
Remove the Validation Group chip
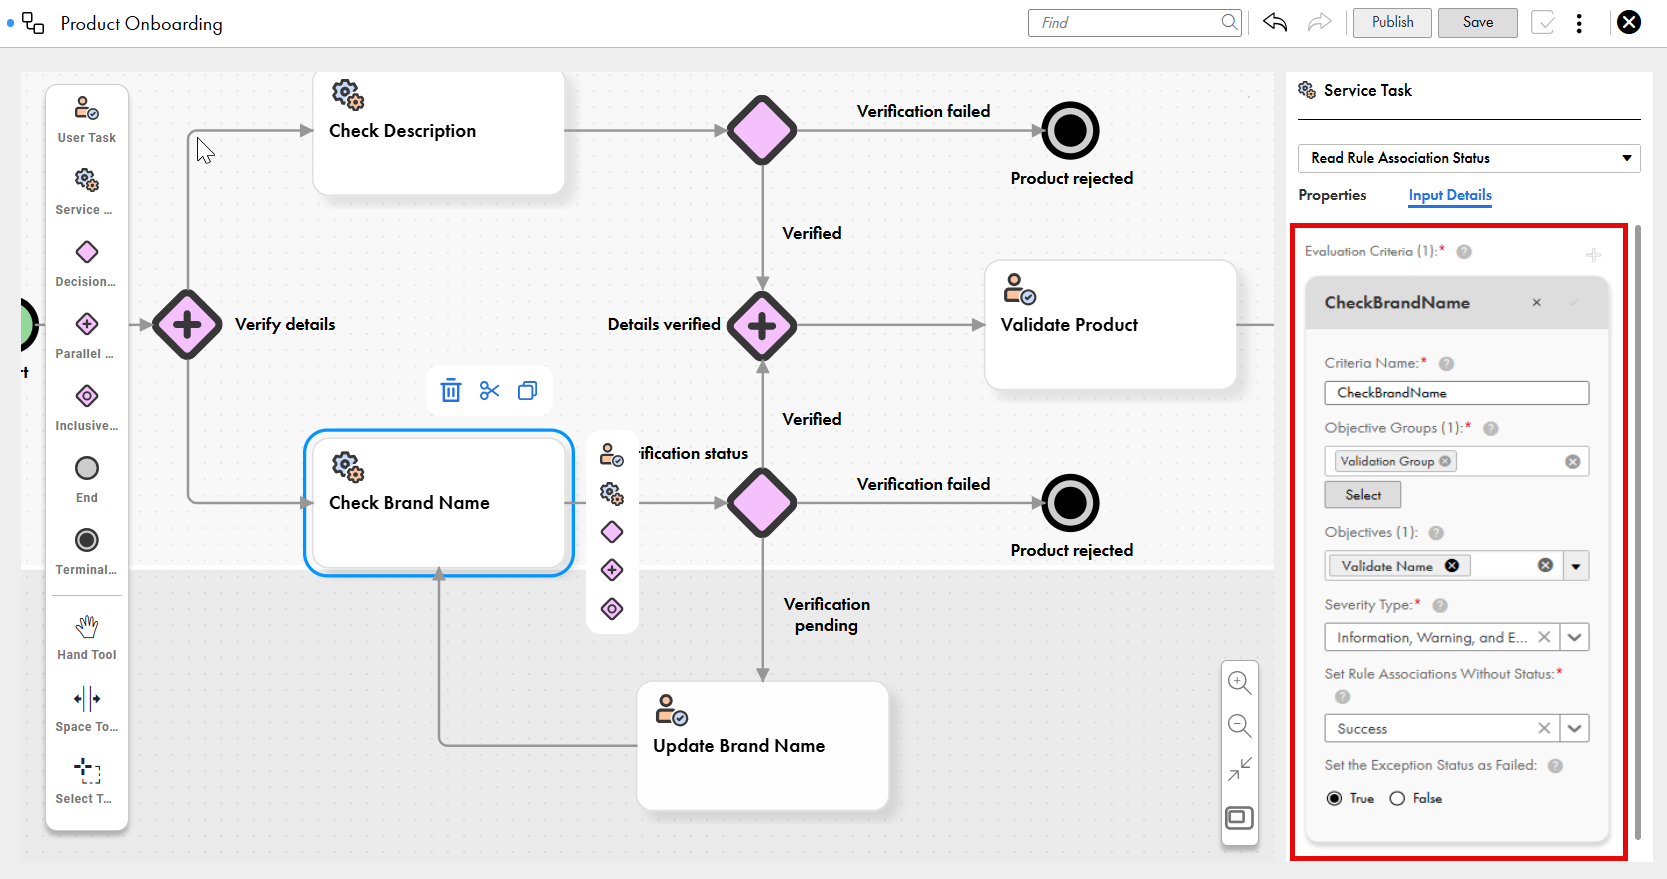1445,461
